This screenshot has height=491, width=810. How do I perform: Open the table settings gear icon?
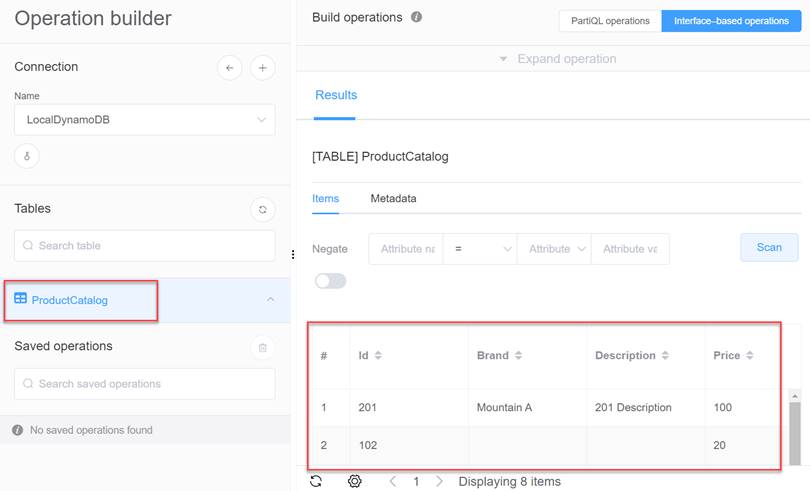coord(354,481)
